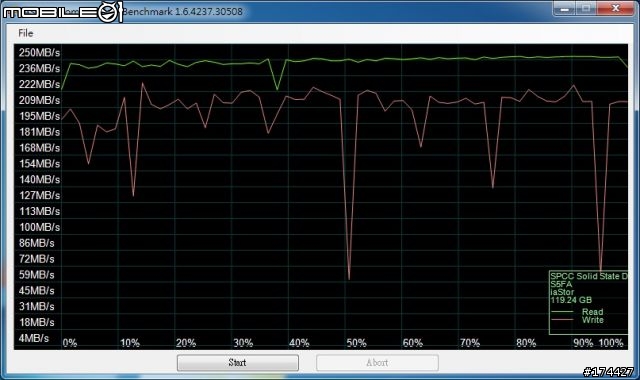Click the 72MB/s axis label
640x380 pixels.
36,259
